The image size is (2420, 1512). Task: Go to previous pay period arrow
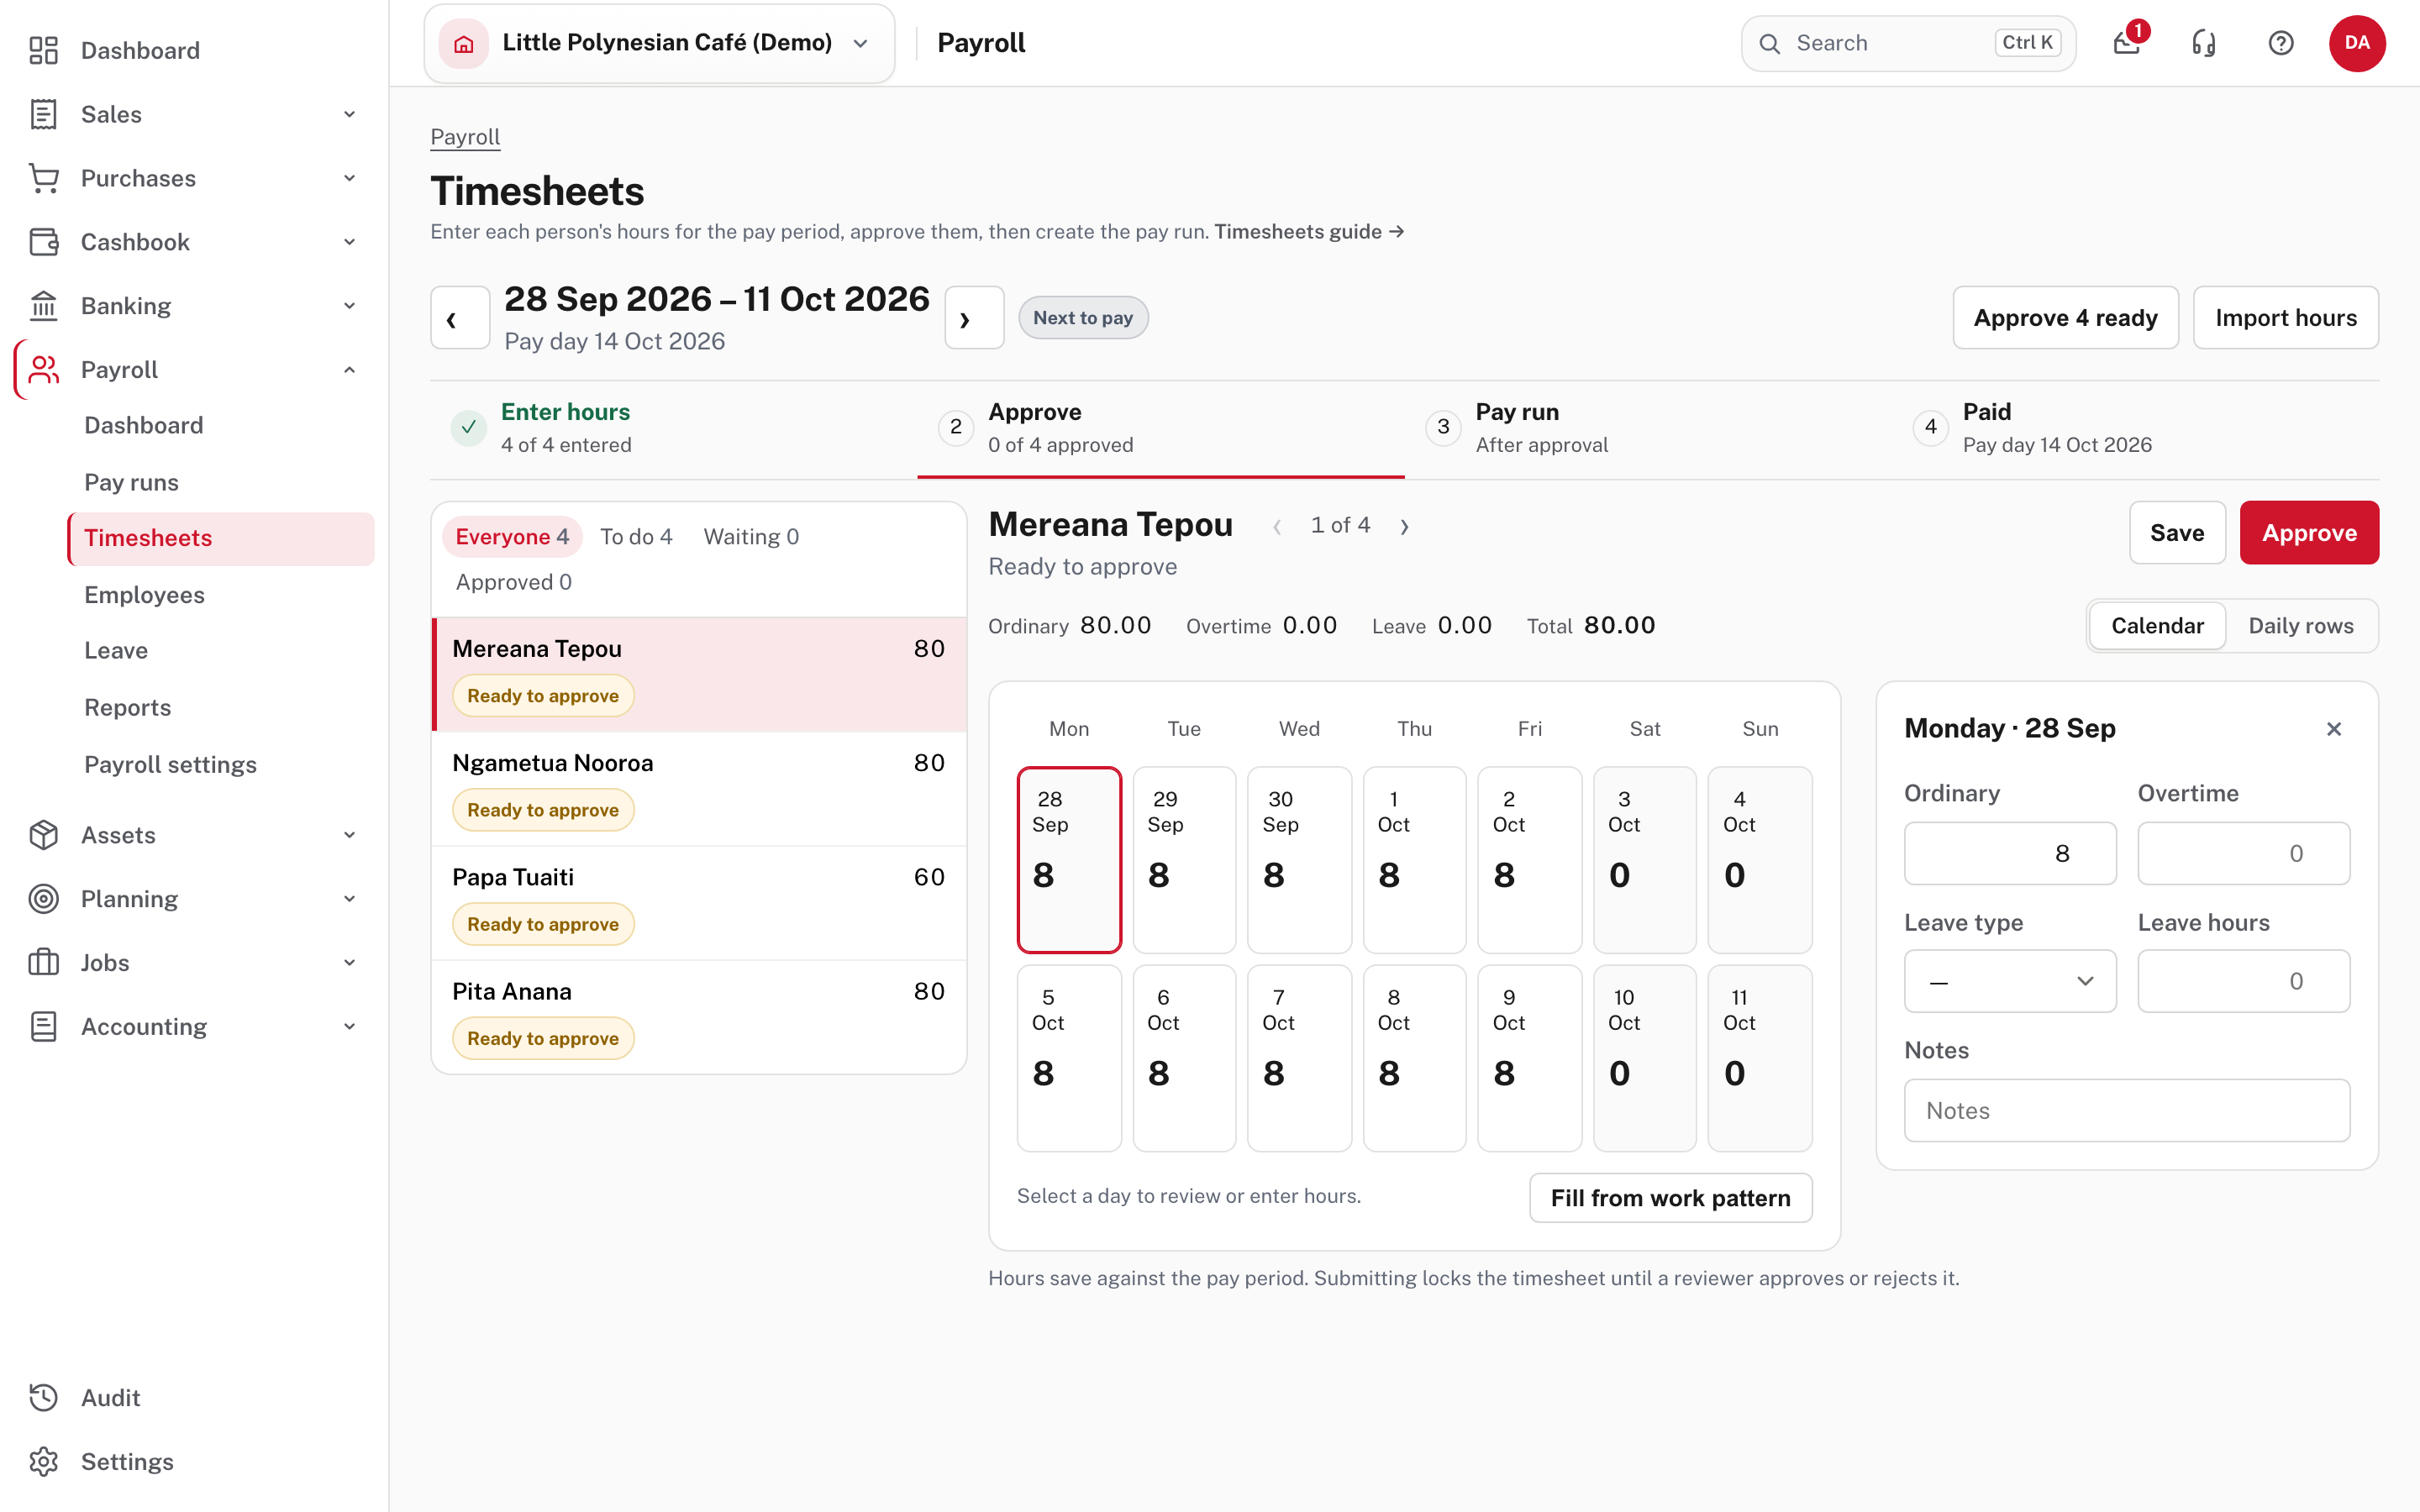click(x=460, y=318)
